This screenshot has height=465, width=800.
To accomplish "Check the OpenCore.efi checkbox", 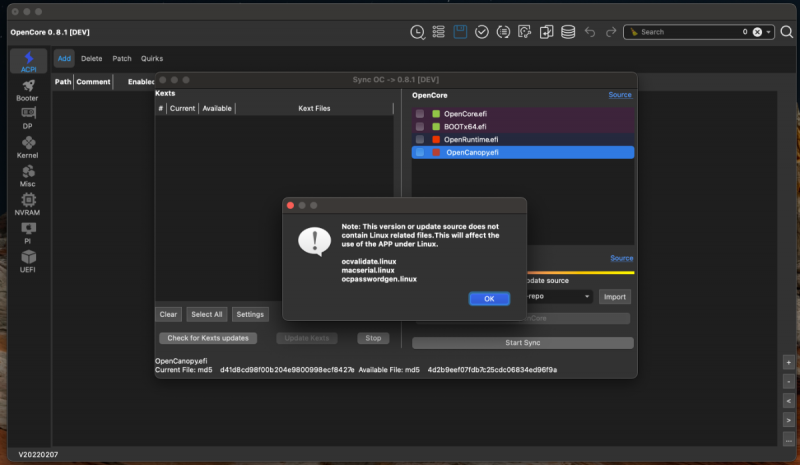I will coord(420,114).
